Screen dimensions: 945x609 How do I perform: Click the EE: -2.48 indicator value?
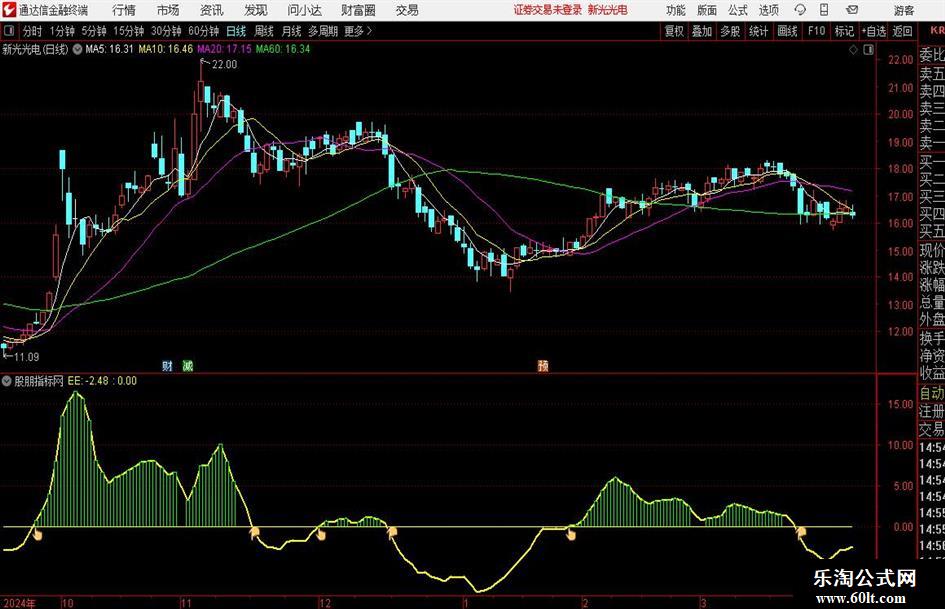88,381
